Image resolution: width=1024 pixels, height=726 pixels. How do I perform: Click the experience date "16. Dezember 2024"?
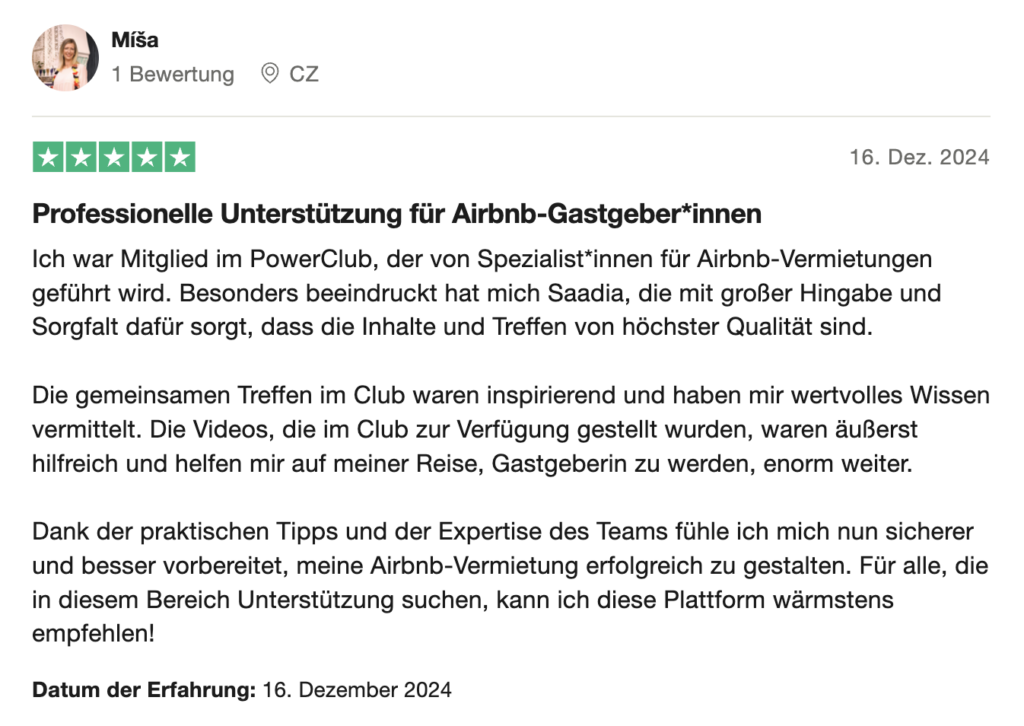tap(357, 690)
